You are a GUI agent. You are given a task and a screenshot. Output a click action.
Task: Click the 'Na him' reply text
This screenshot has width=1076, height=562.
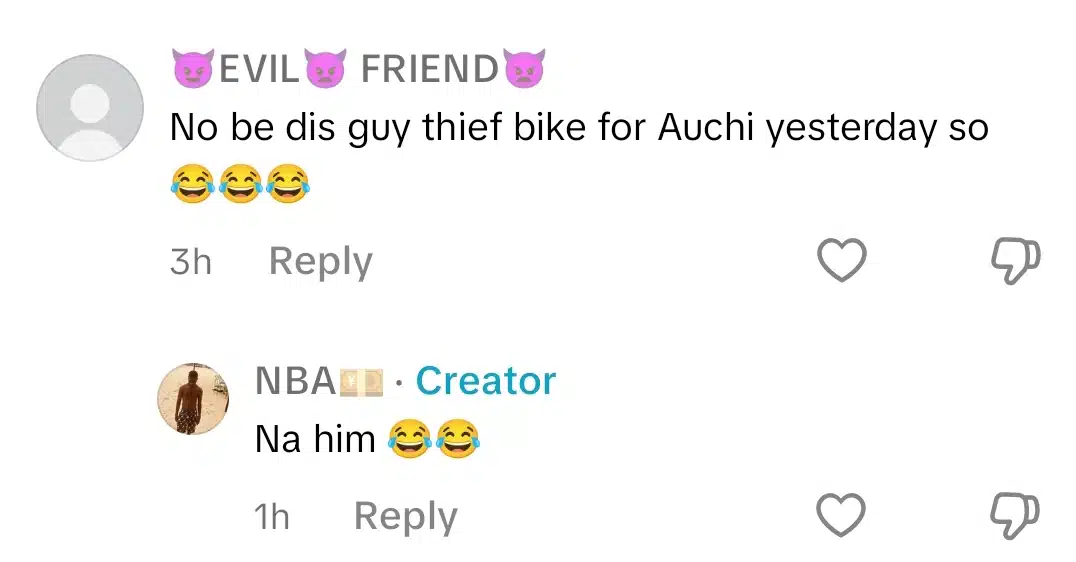315,439
